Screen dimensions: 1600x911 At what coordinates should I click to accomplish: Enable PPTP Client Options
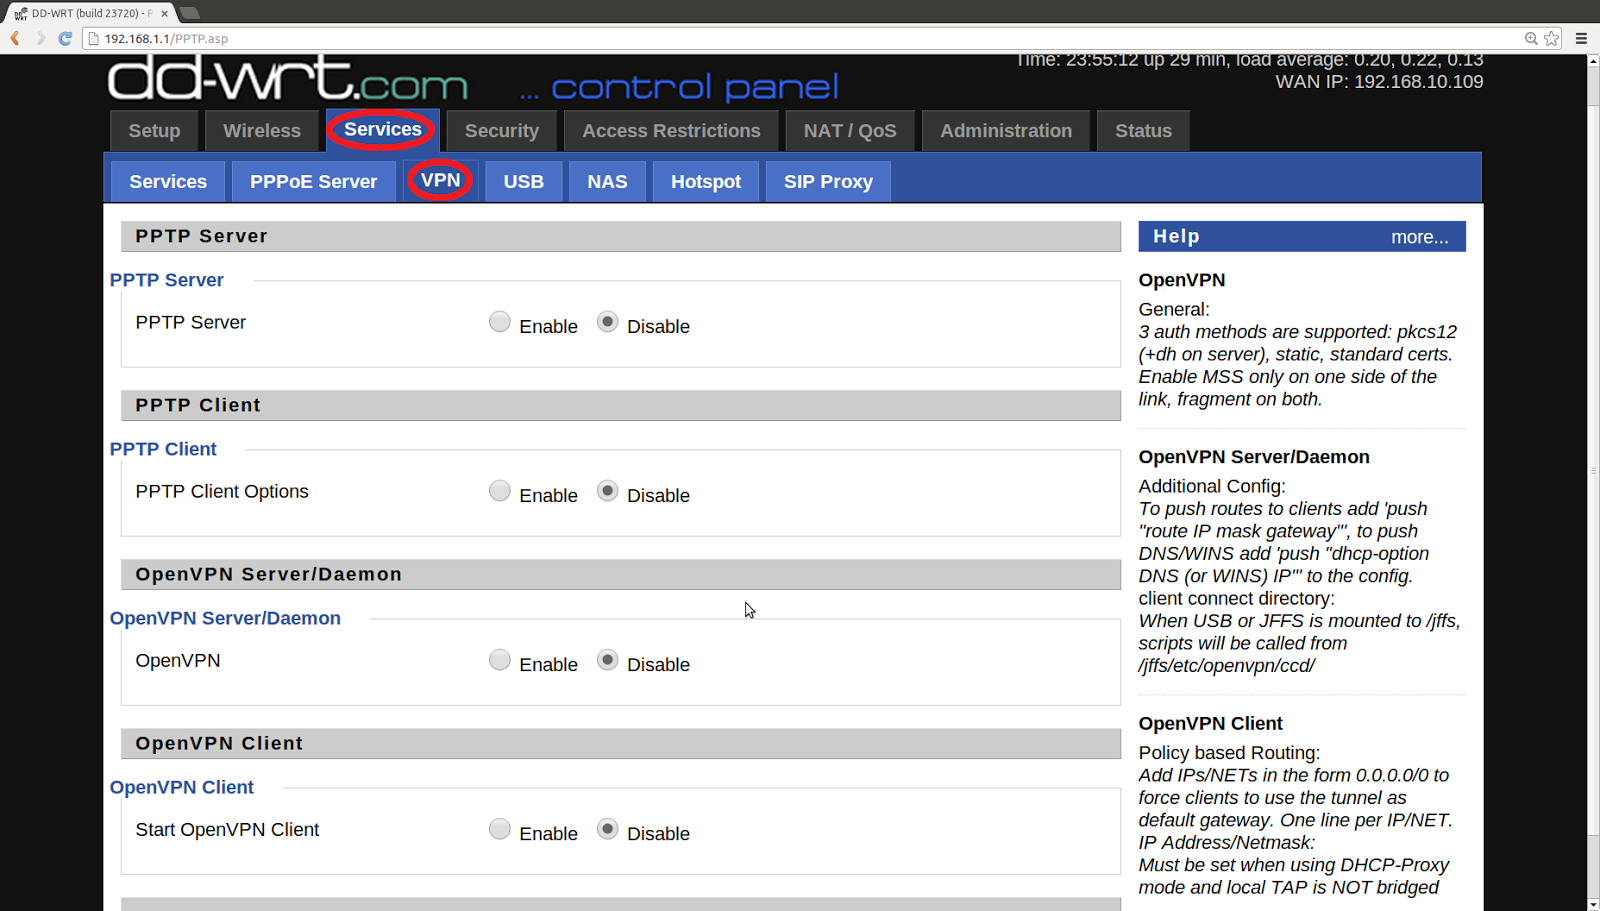[x=499, y=491]
